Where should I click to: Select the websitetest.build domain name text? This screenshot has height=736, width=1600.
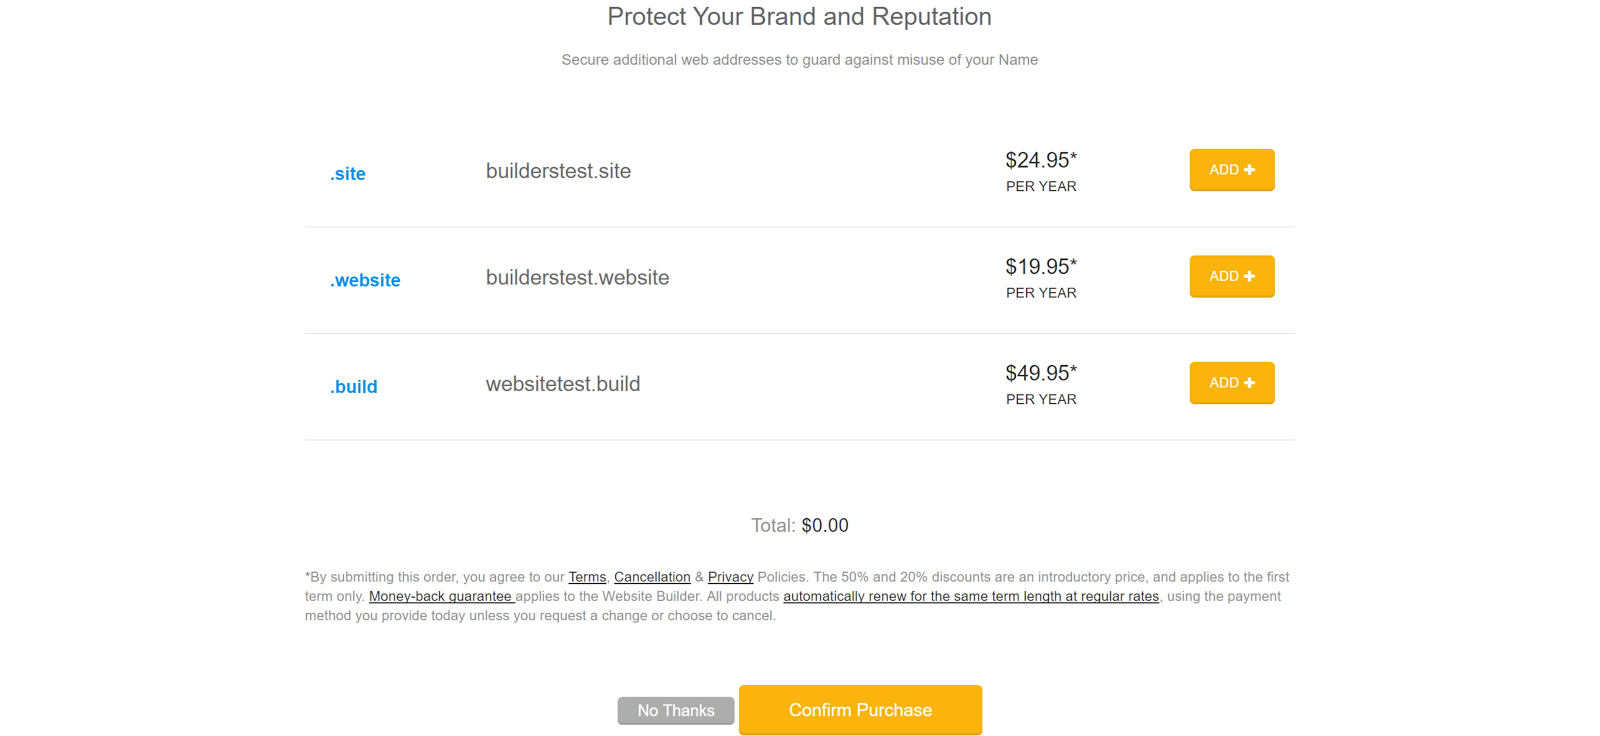click(x=563, y=384)
